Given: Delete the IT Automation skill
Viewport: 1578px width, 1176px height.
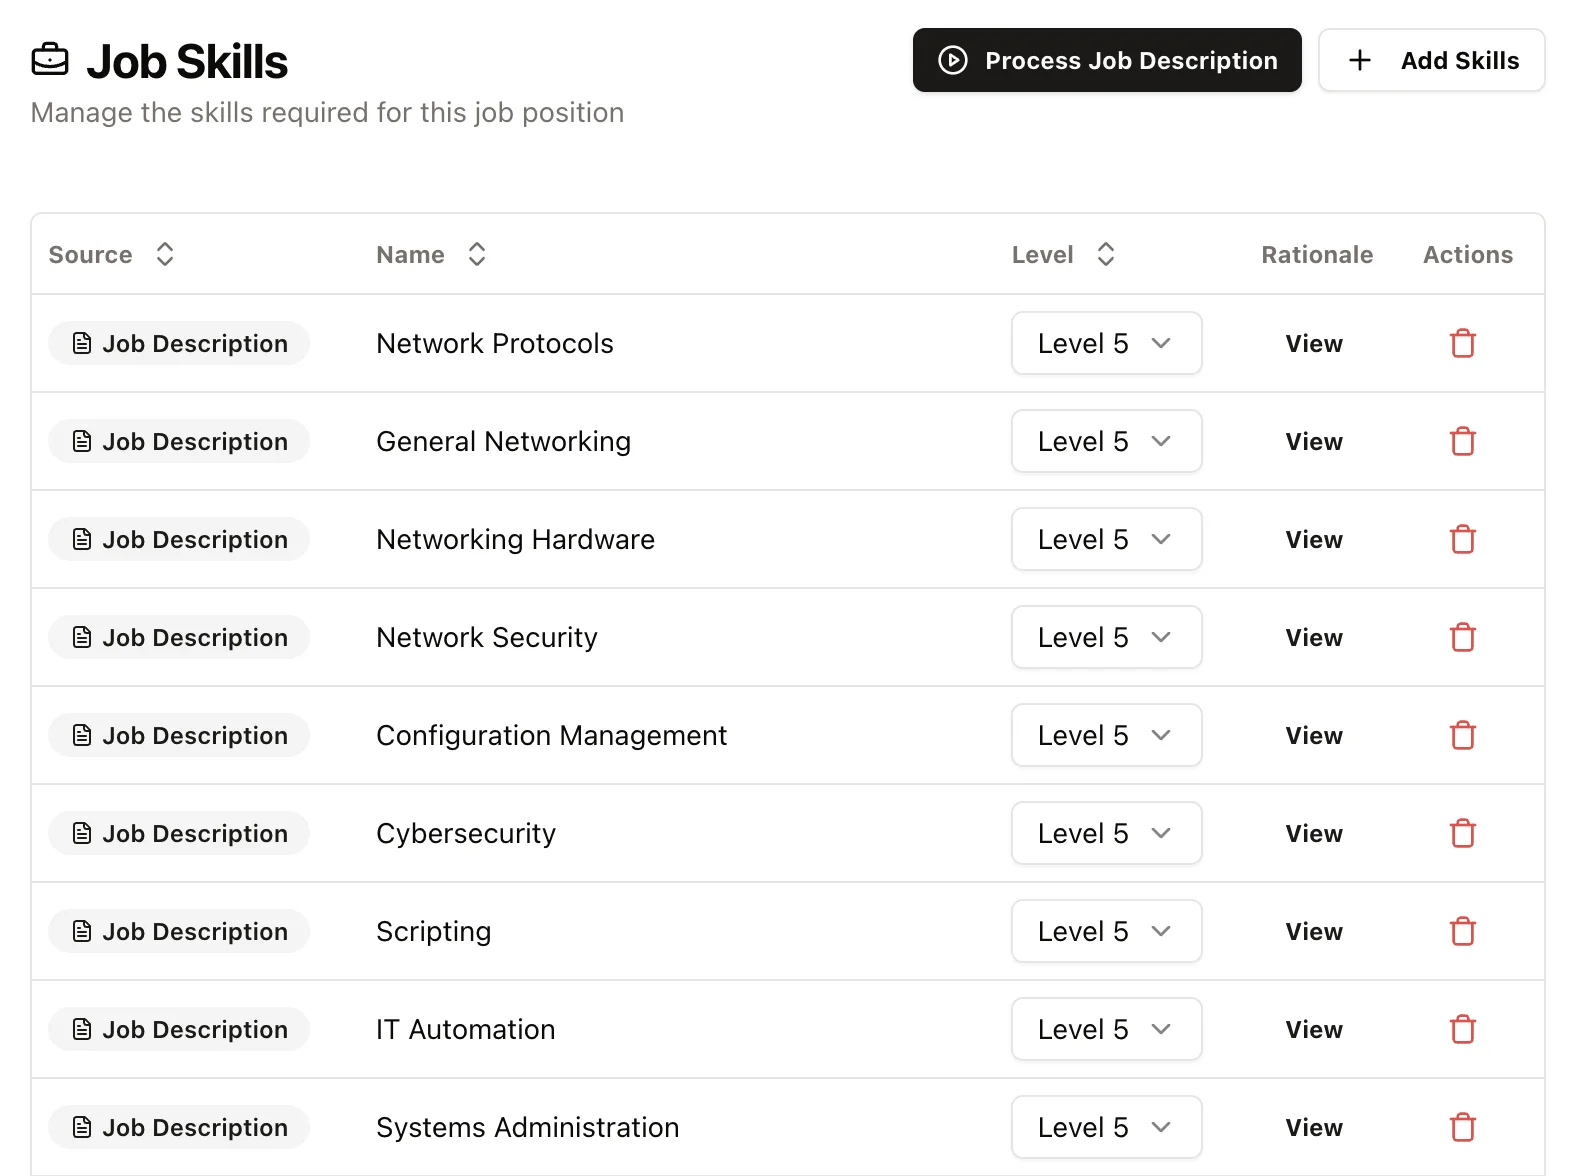Looking at the screenshot, I should coord(1462,1029).
